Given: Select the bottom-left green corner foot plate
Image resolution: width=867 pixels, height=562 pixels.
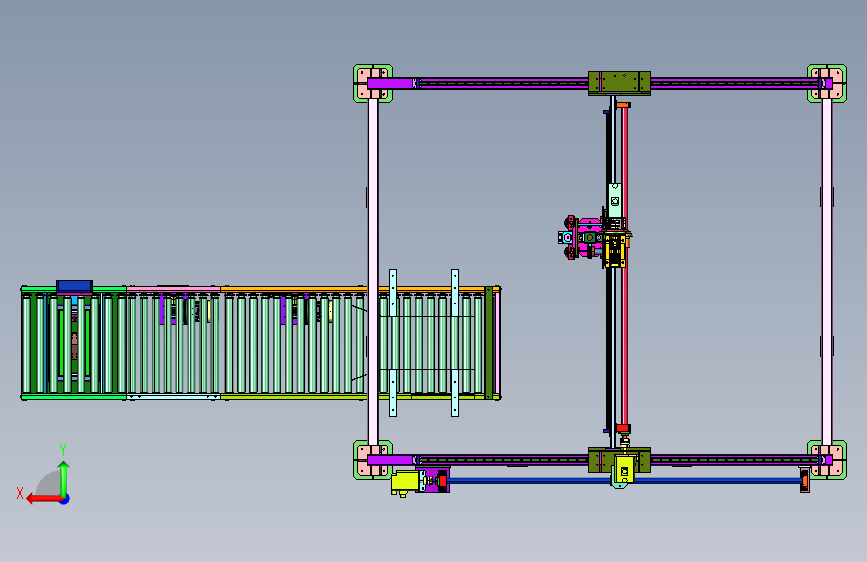Looking at the screenshot, I should click(373, 460).
